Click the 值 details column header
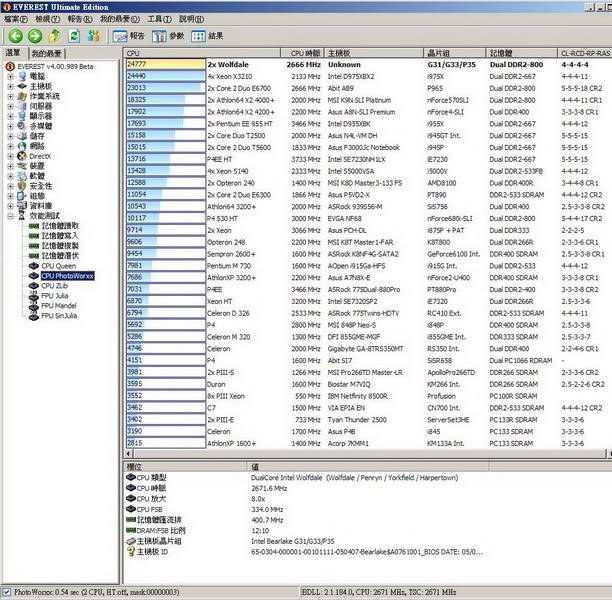This screenshot has height=600, width=612. pyautogui.click(x=368, y=466)
